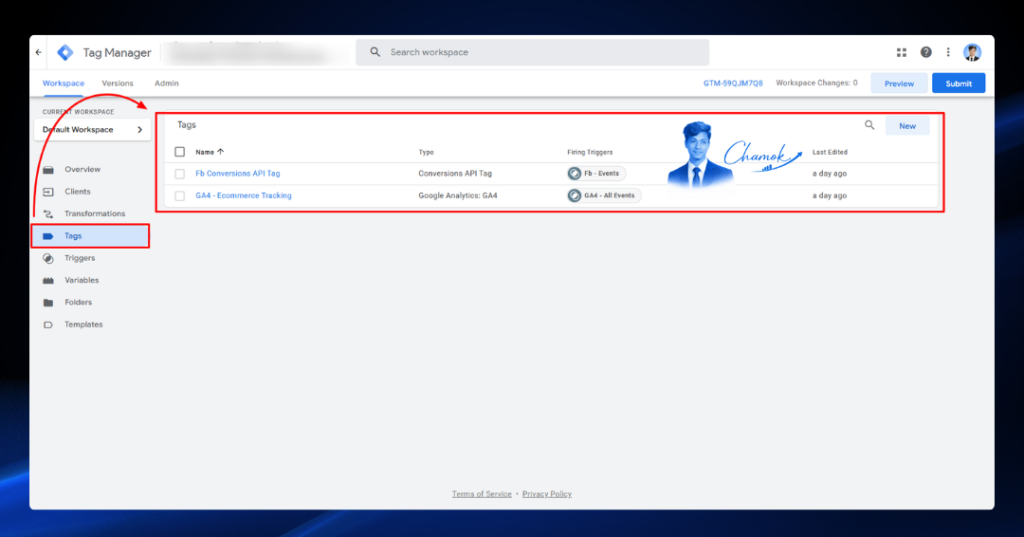Tick the Fb Conversions API Tag checkbox
Screen dimensions: 1024x537
click(180, 174)
